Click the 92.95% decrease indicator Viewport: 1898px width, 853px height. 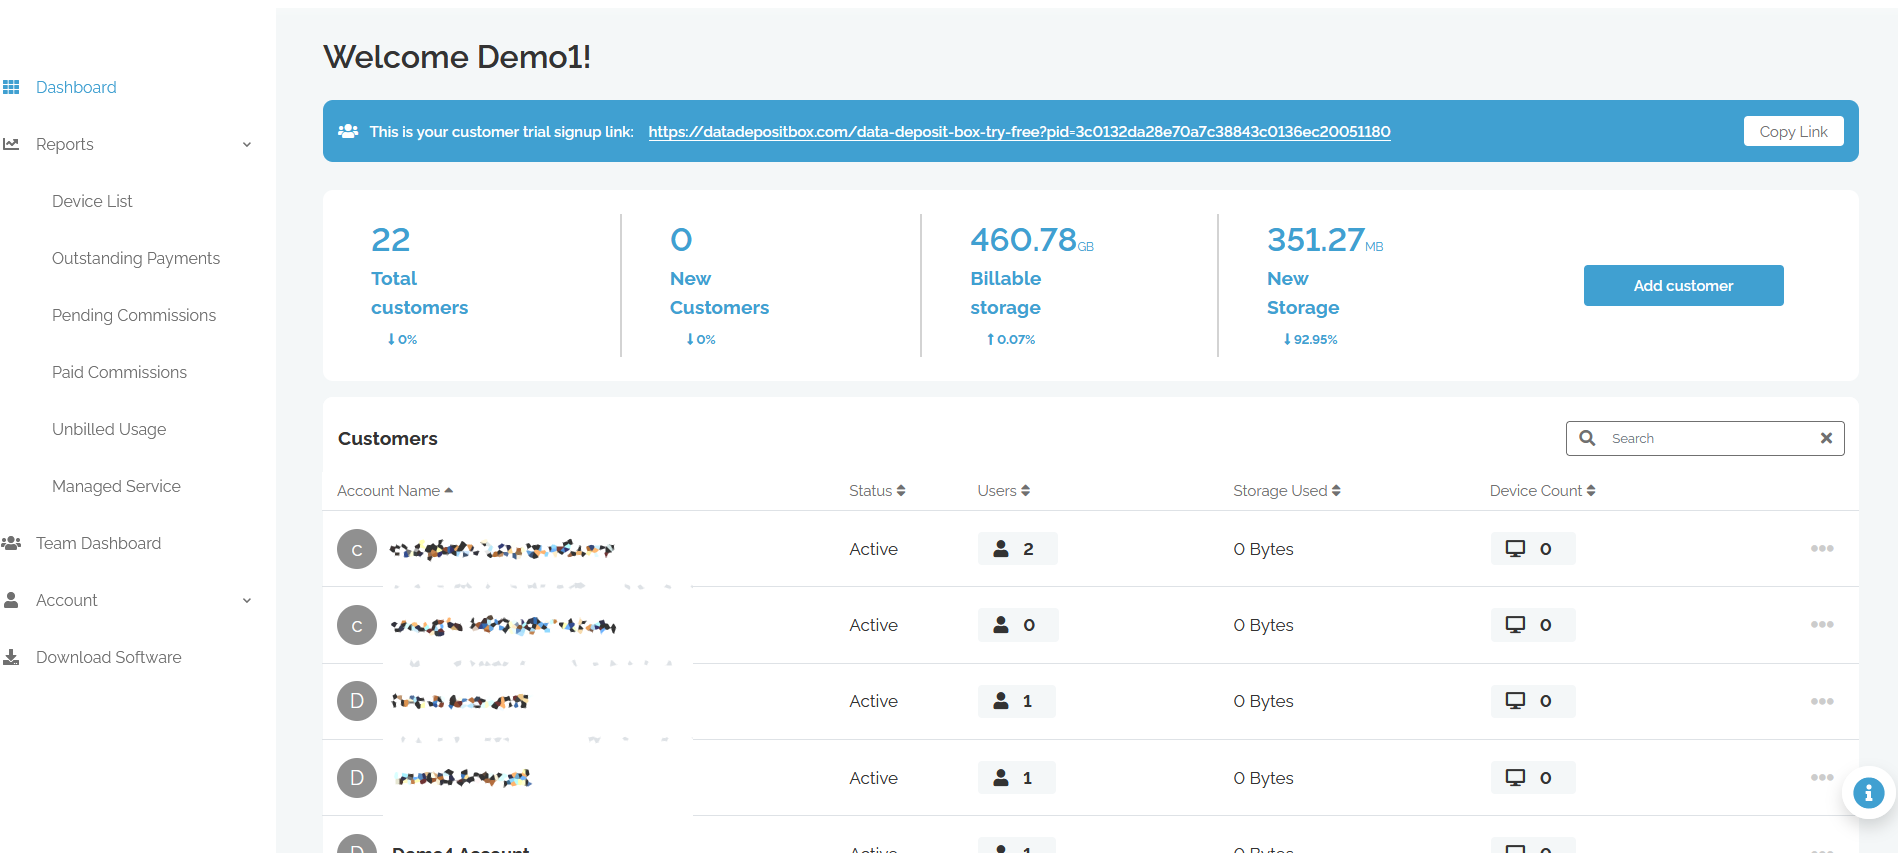click(1310, 339)
